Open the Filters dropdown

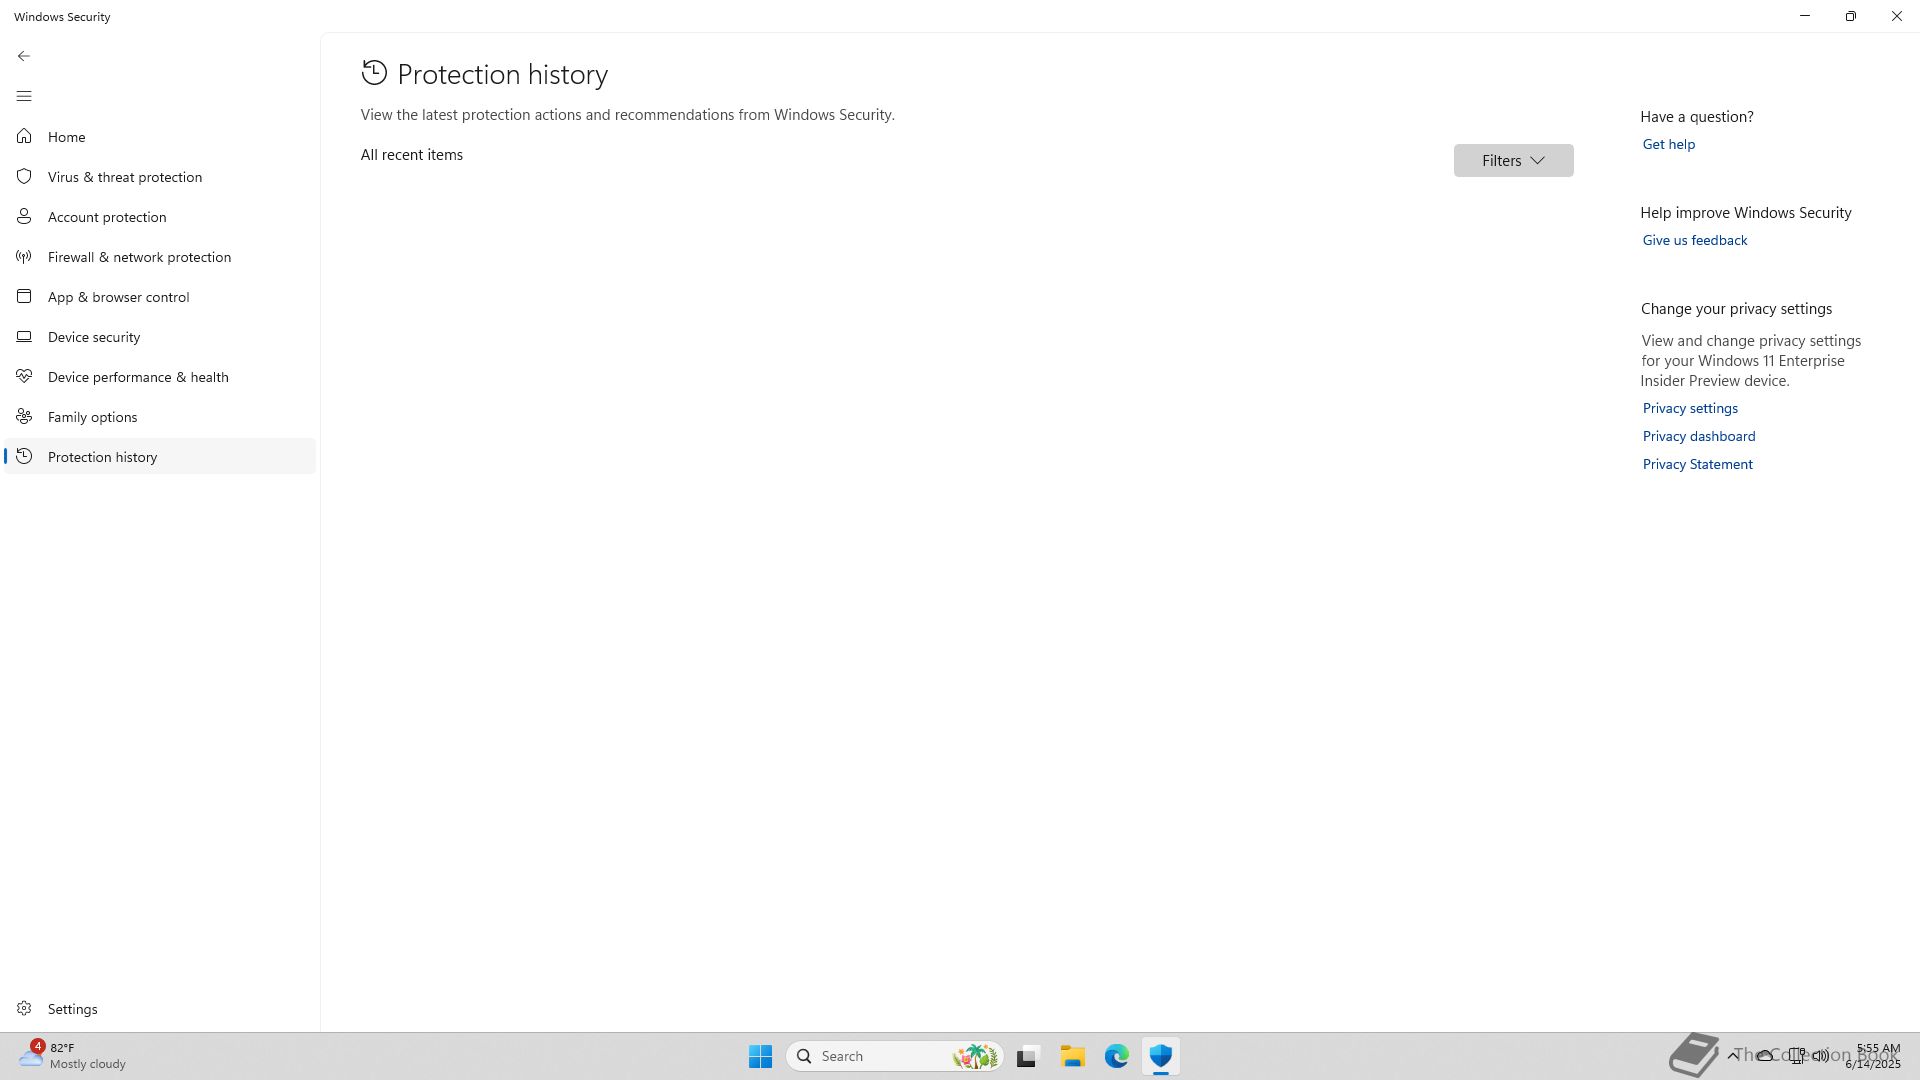pyautogui.click(x=1513, y=160)
